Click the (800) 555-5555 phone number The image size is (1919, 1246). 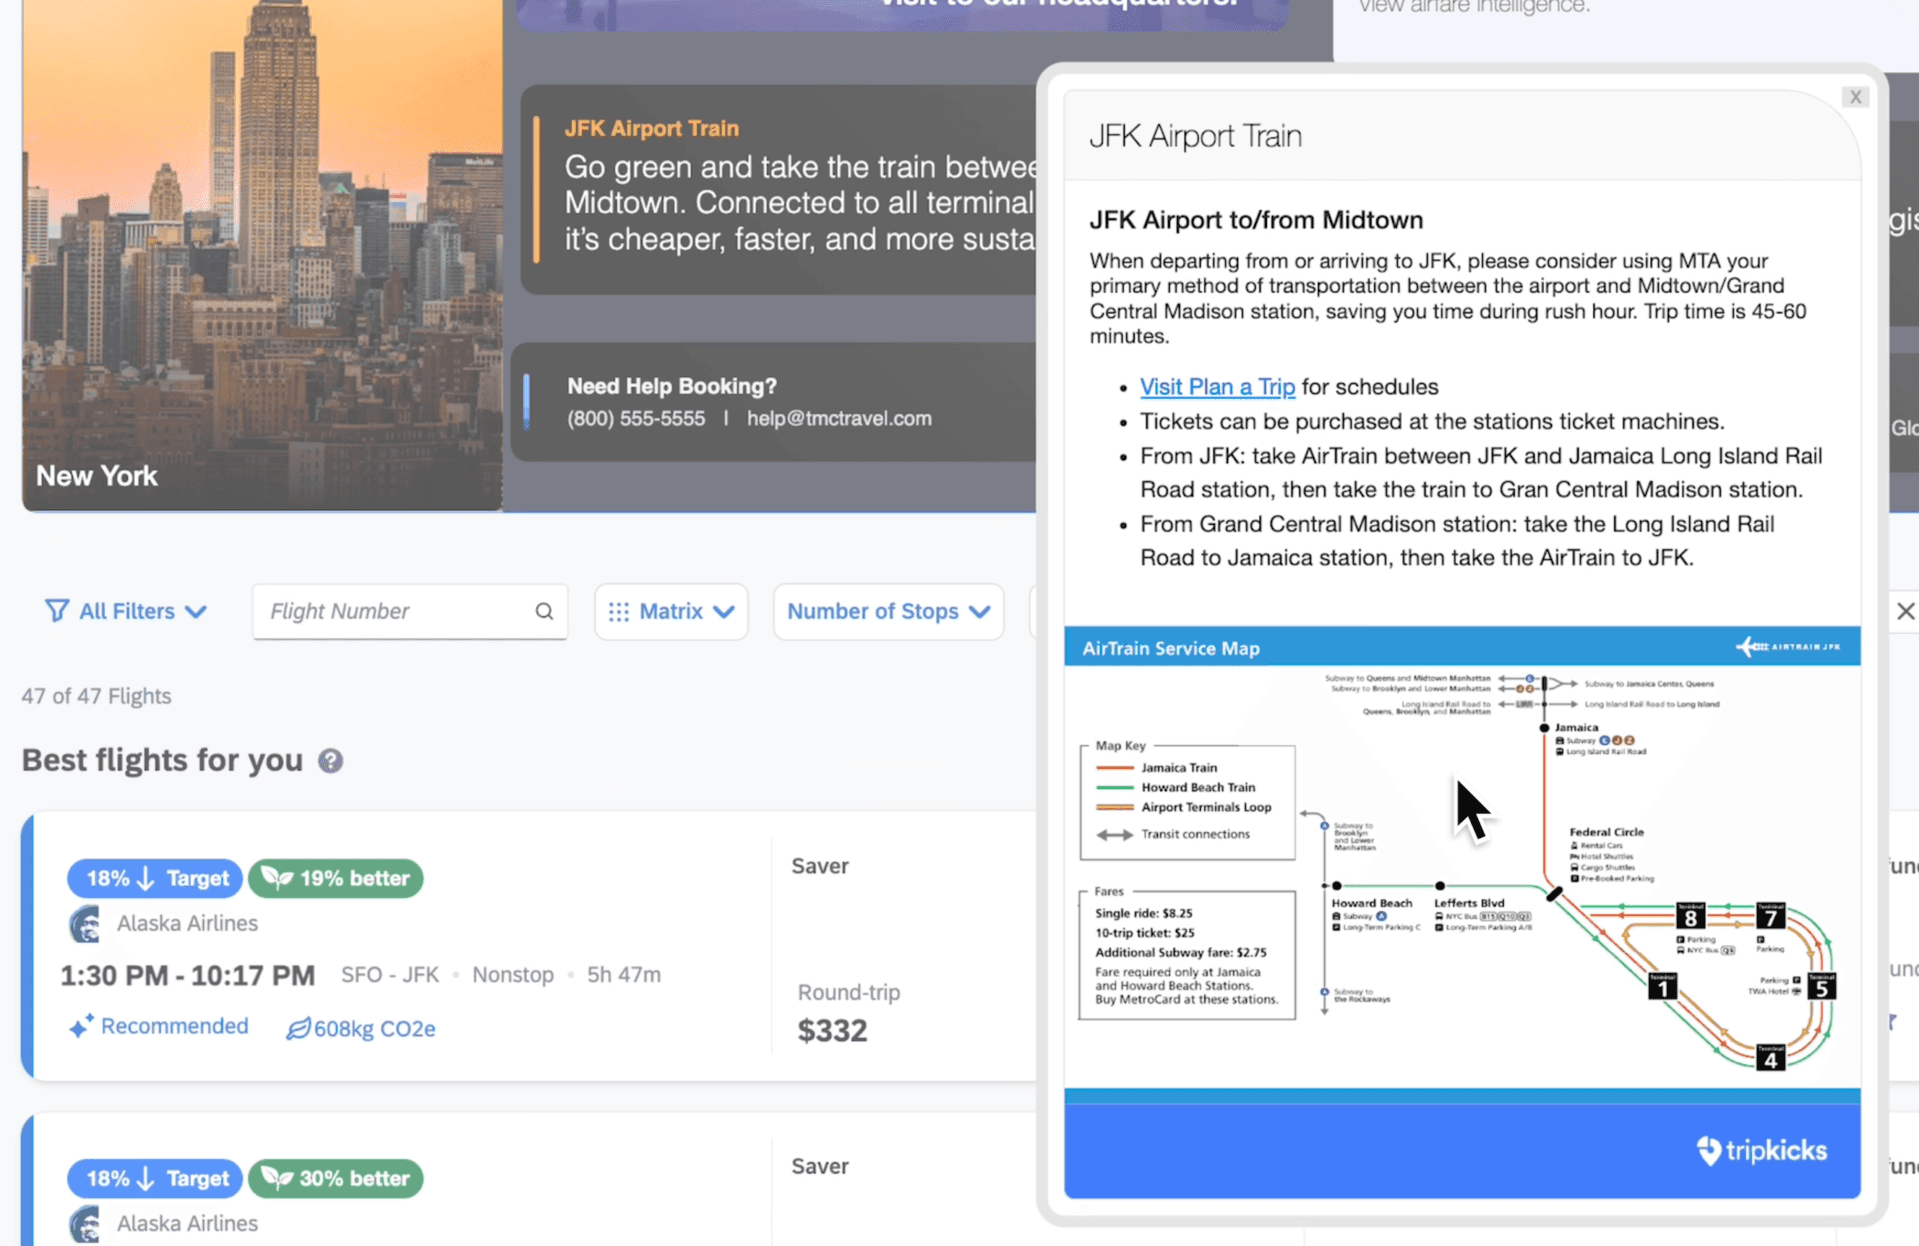point(636,419)
